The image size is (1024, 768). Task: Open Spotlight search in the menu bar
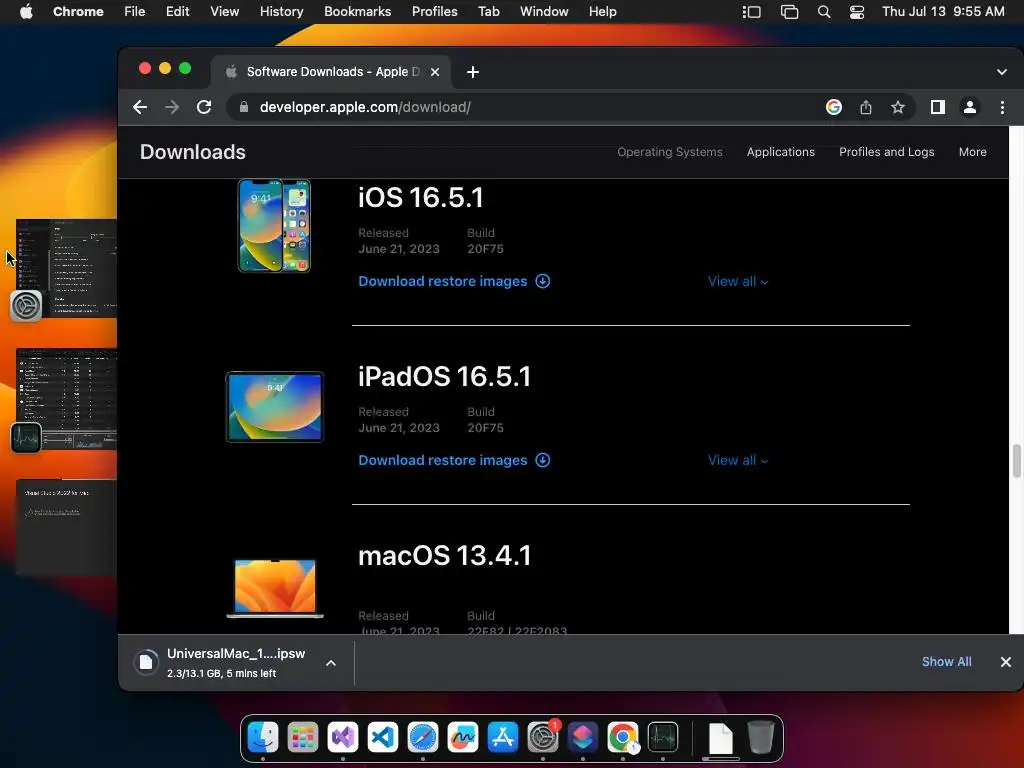point(824,12)
